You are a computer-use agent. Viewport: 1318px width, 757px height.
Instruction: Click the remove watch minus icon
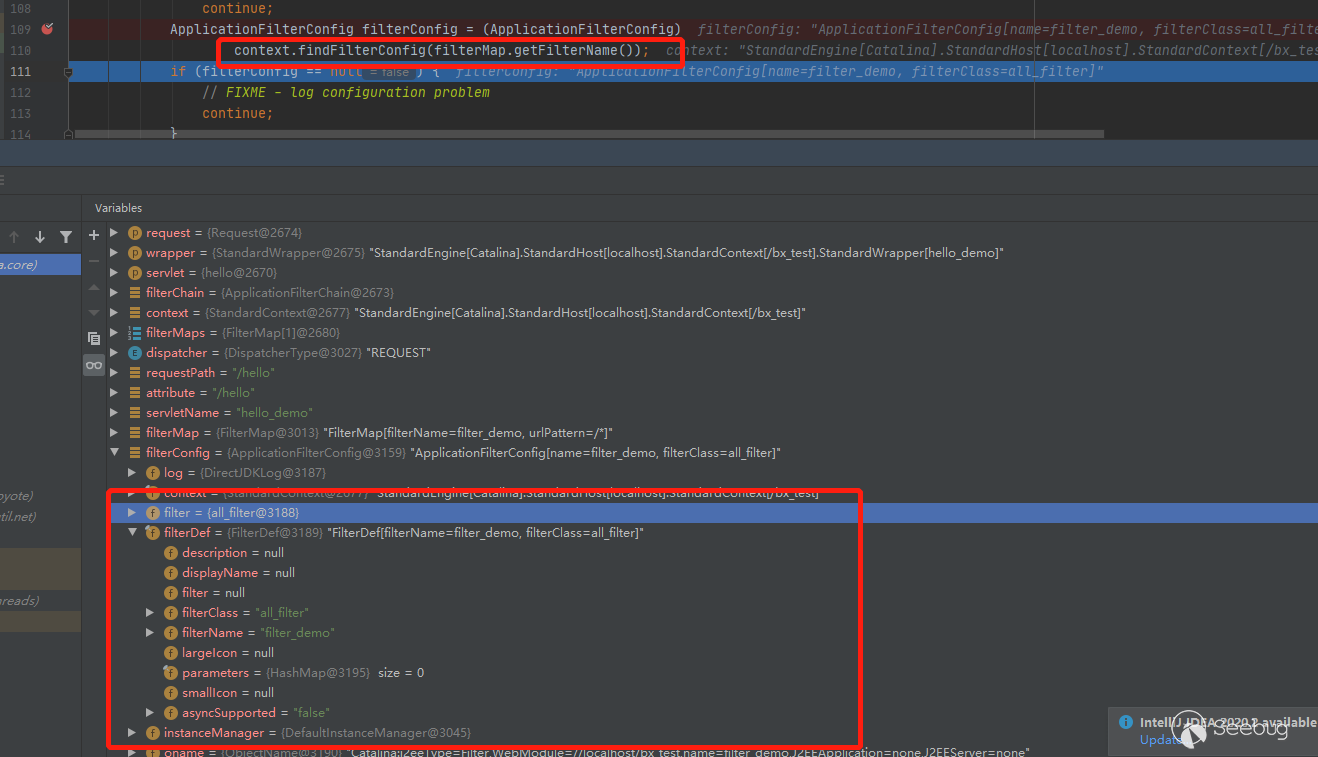(94, 260)
